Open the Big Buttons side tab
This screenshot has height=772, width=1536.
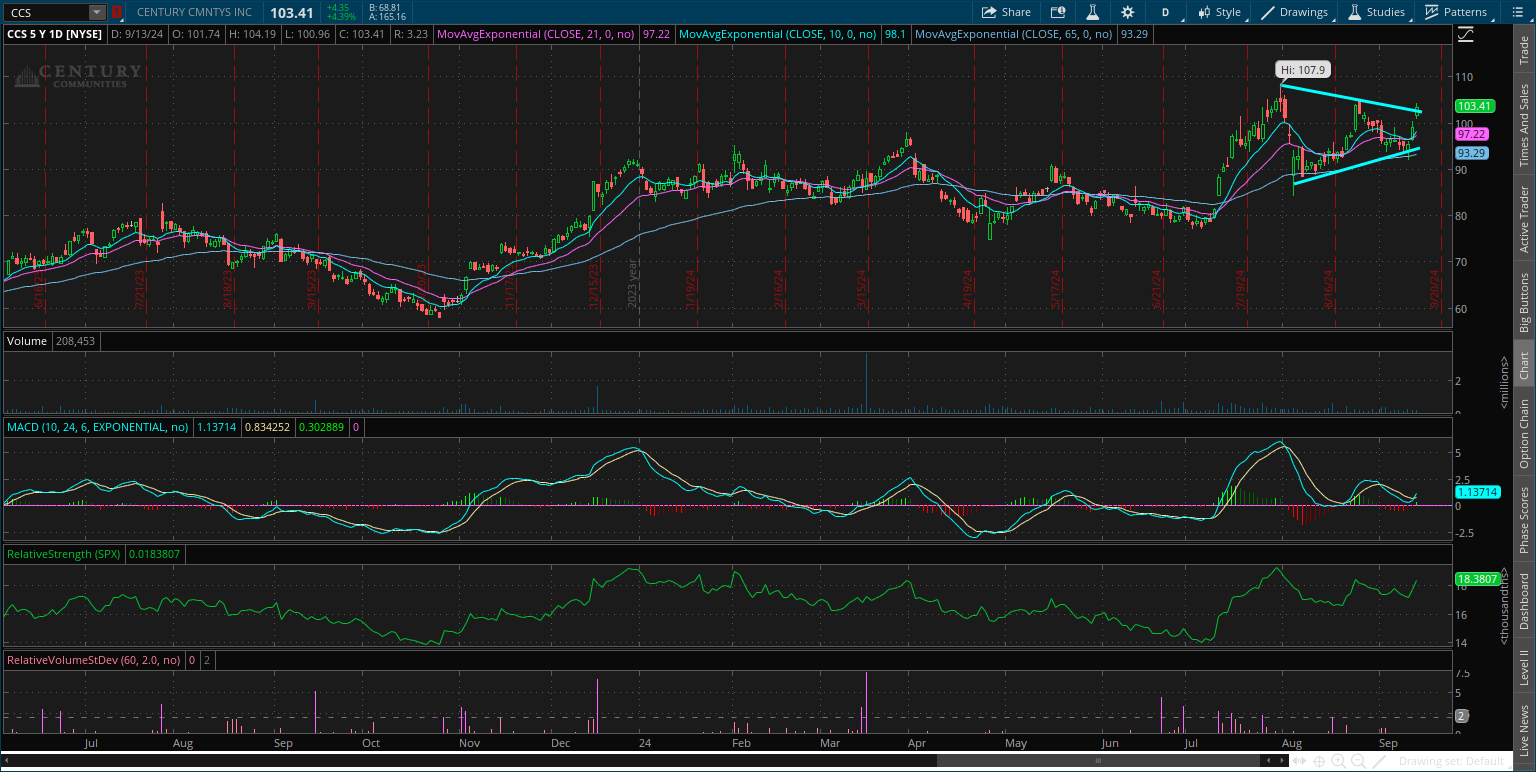[1525, 302]
